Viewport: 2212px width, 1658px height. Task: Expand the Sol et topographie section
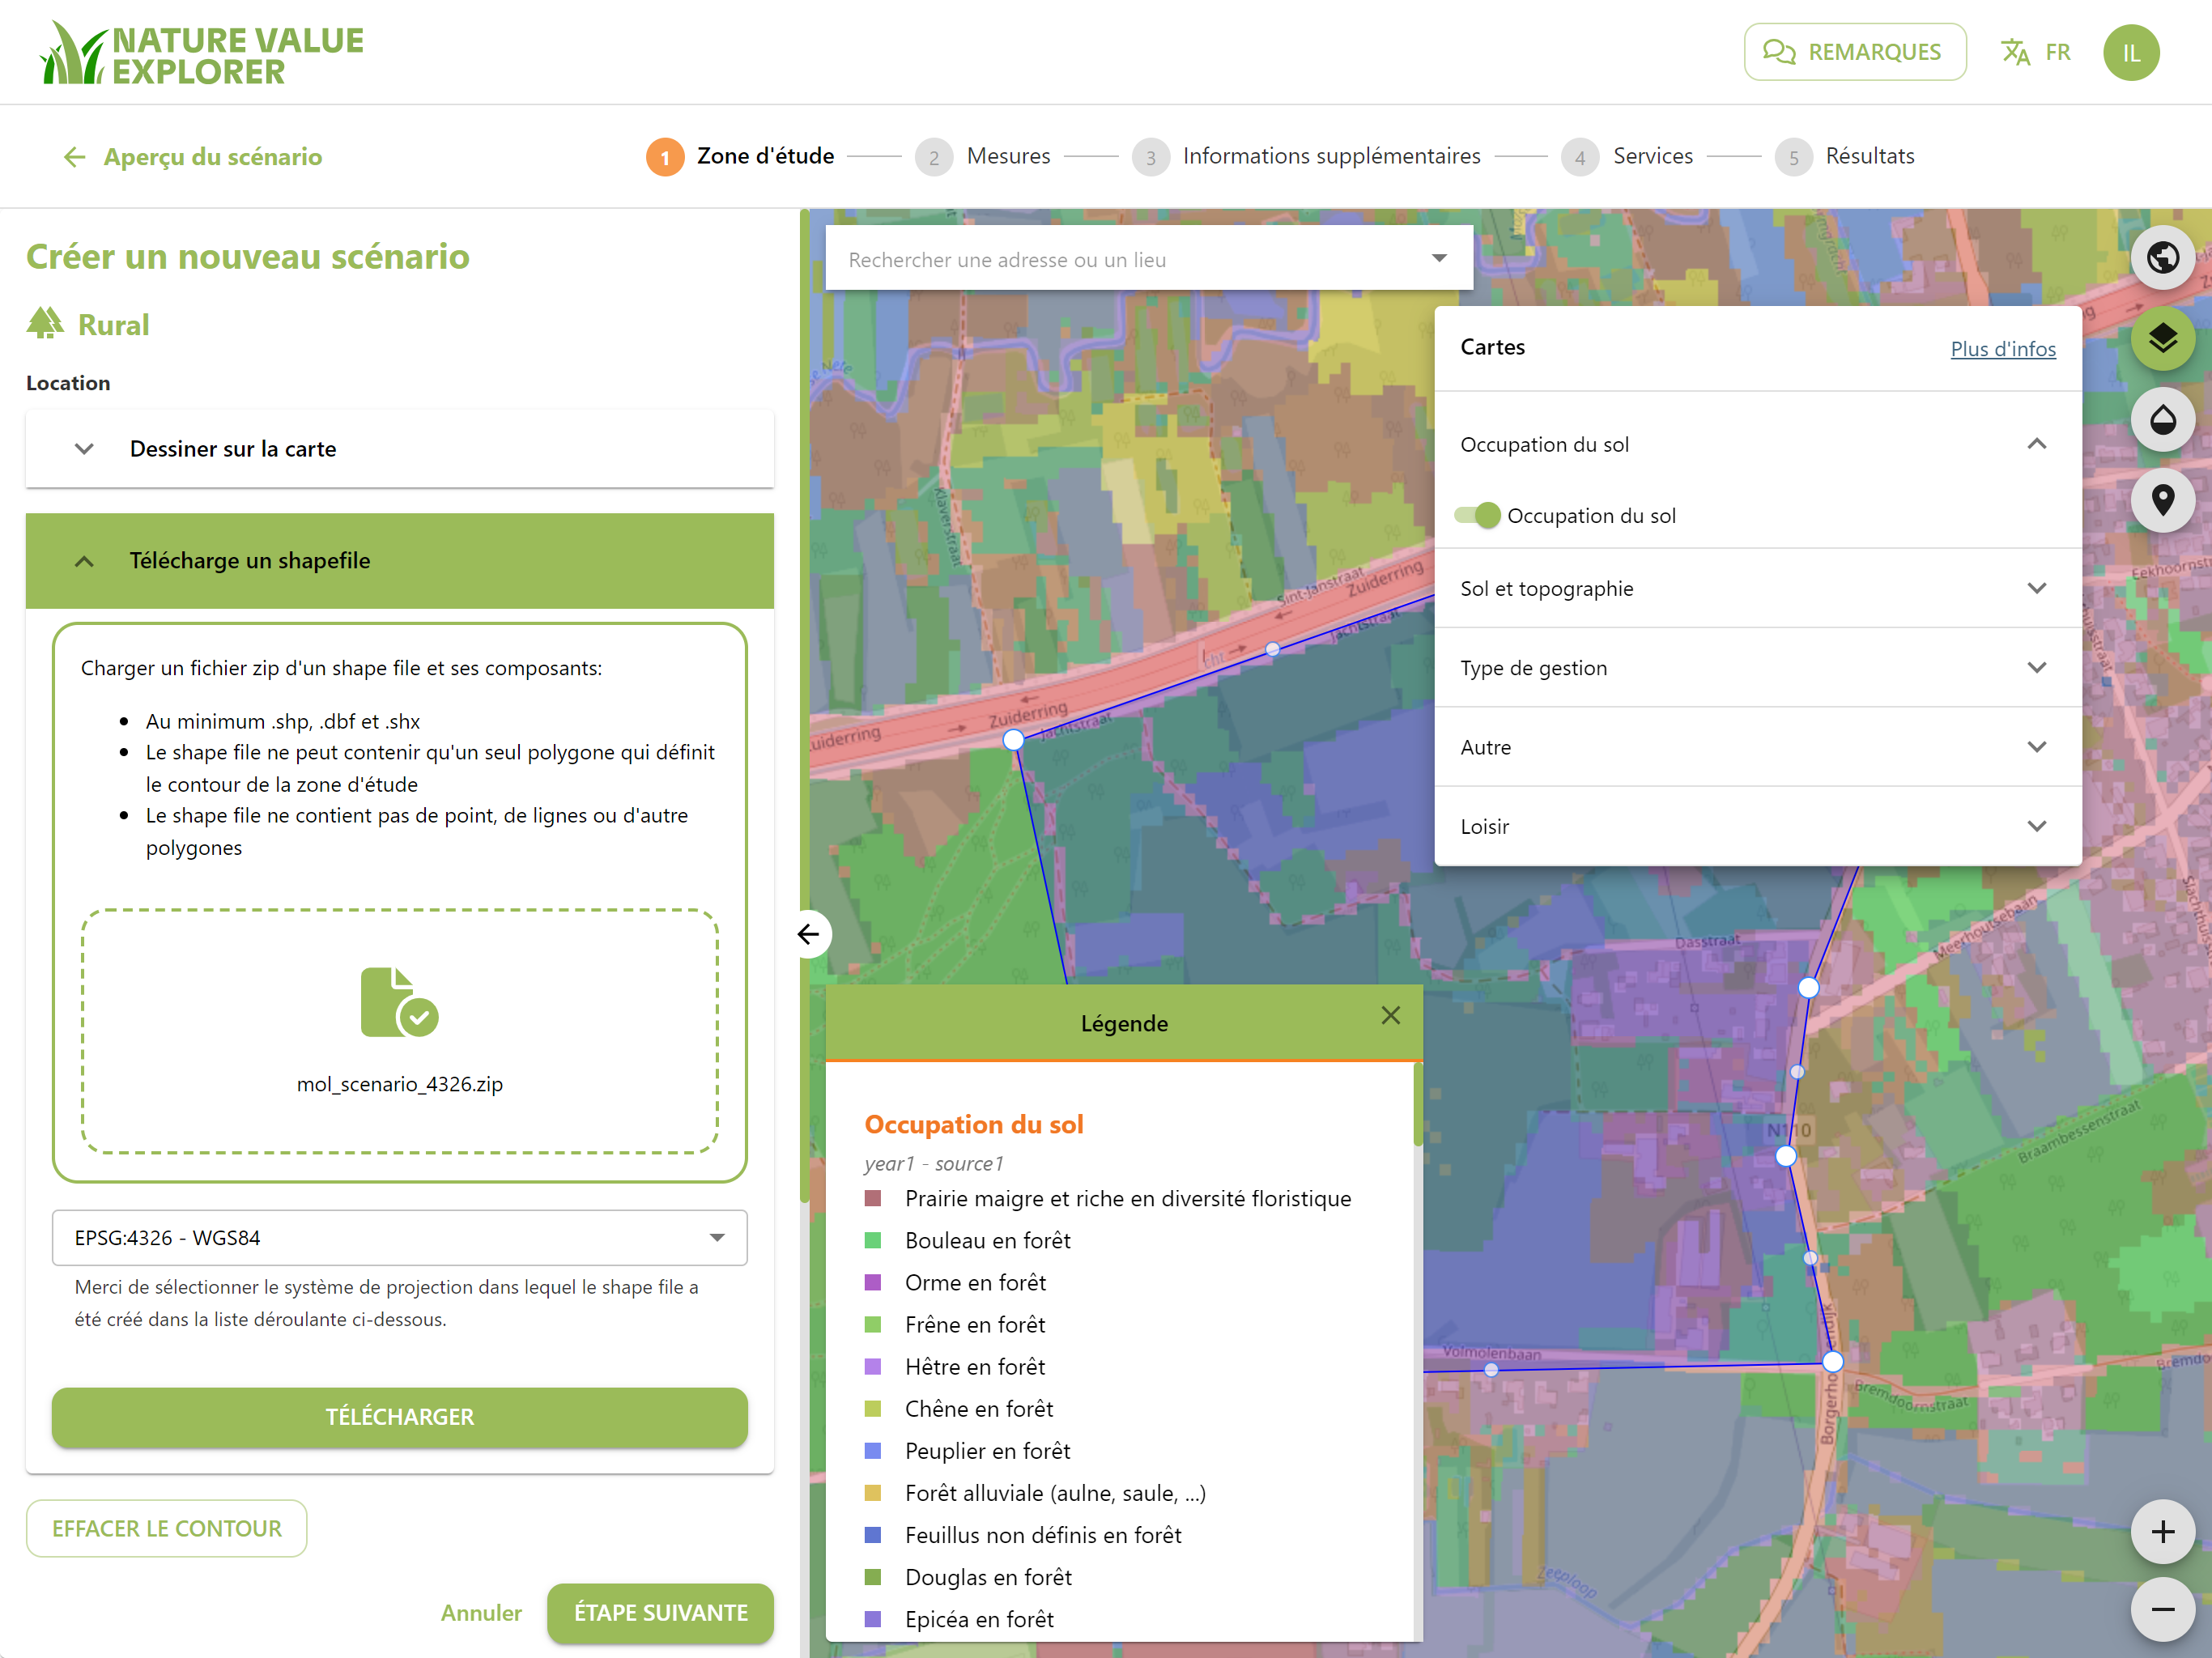(1757, 588)
